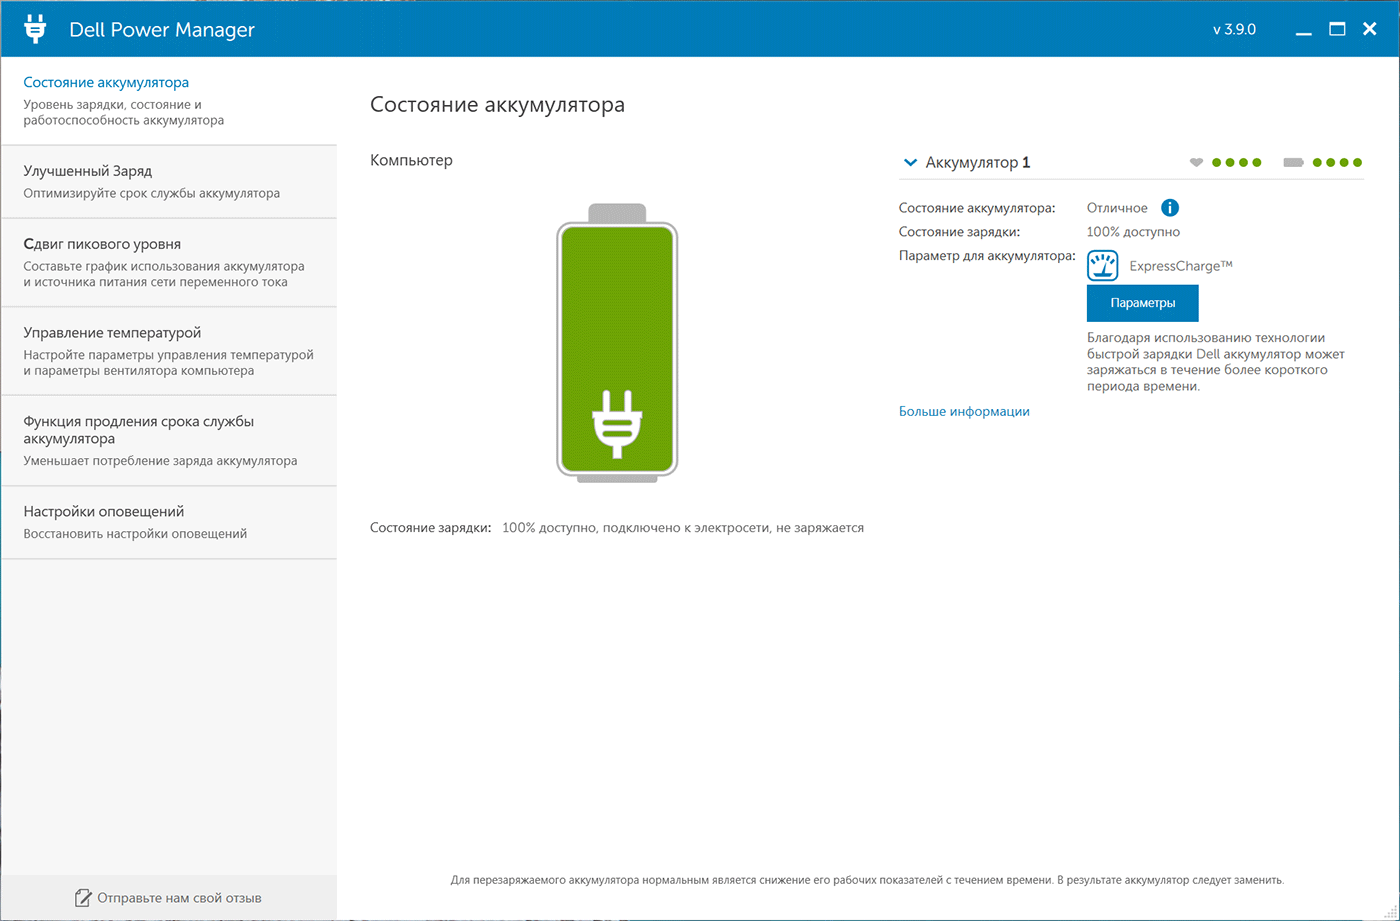This screenshot has height=921, width=1400.
Task: Open the "Состояние аккумулятора" sidebar section
Action: point(169,101)
